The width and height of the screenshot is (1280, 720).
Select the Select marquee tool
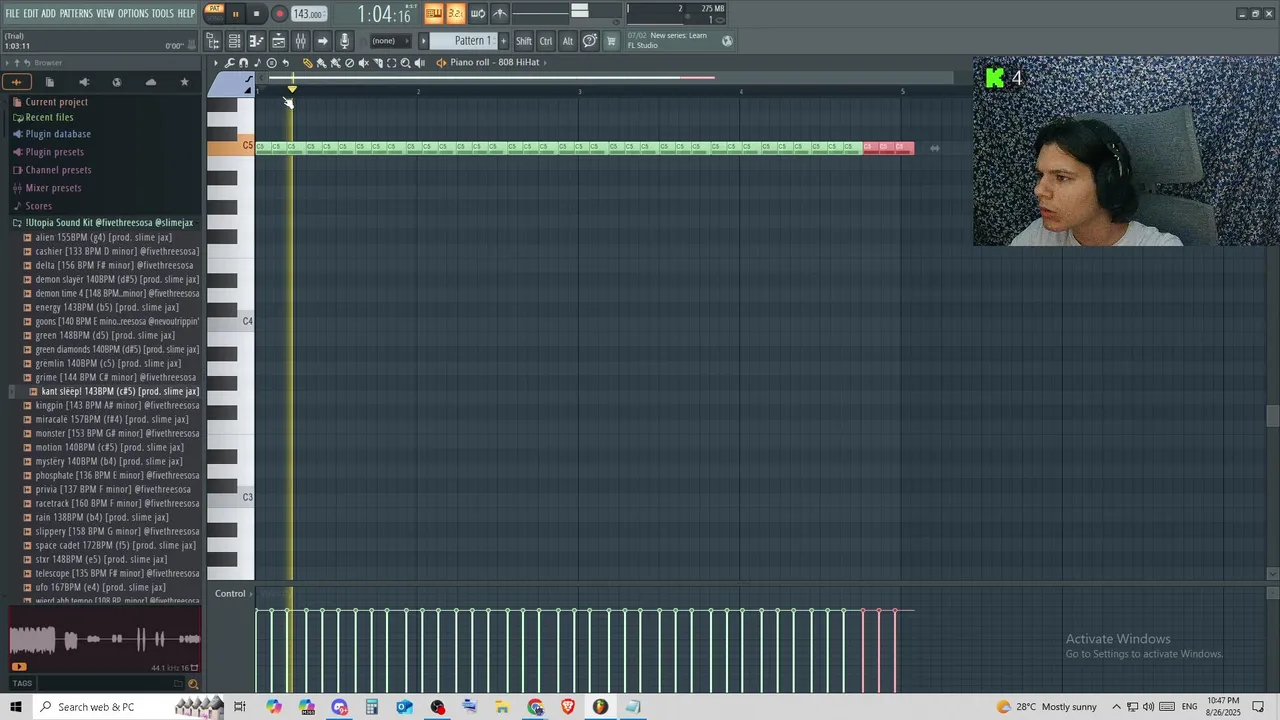click(x=391, y=63)
